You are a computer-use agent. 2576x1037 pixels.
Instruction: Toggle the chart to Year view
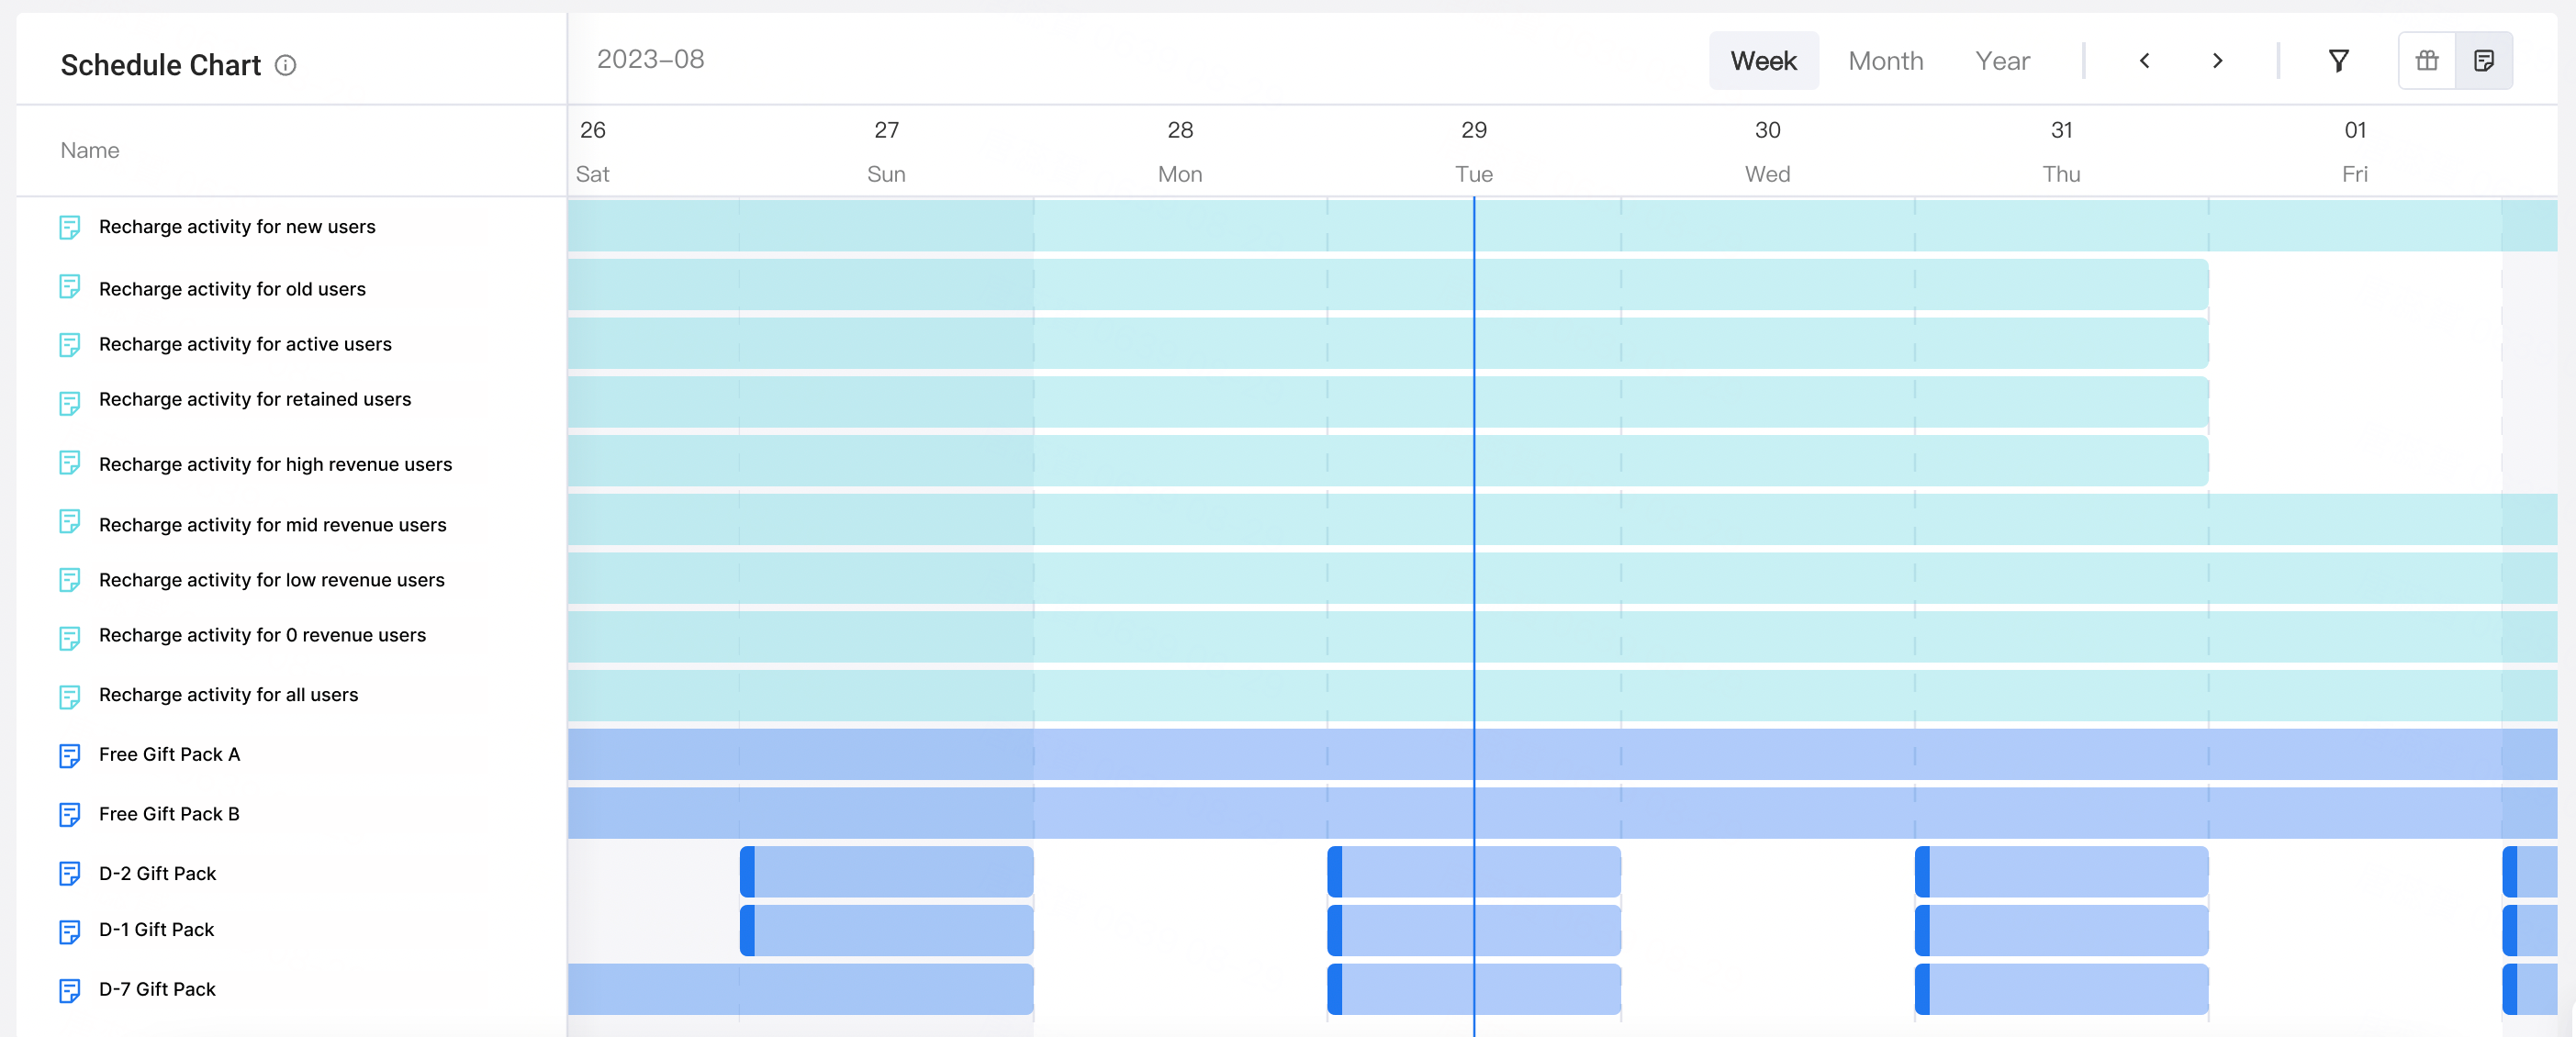2002,60
